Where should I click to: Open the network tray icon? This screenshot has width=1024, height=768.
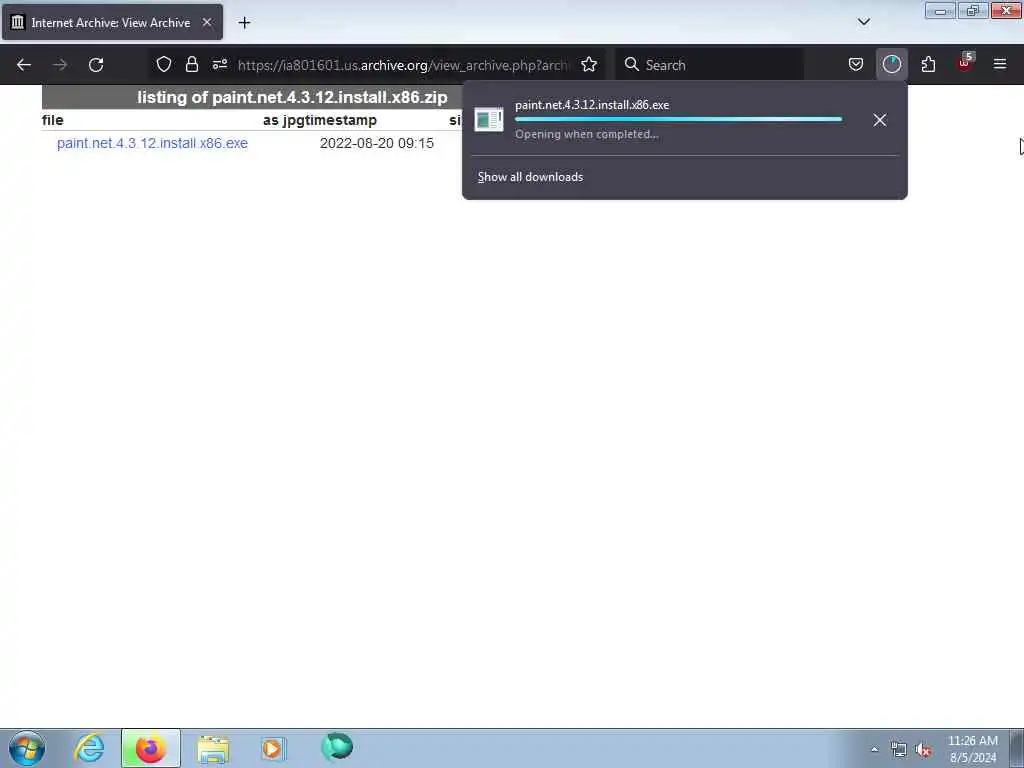[899, 750]
